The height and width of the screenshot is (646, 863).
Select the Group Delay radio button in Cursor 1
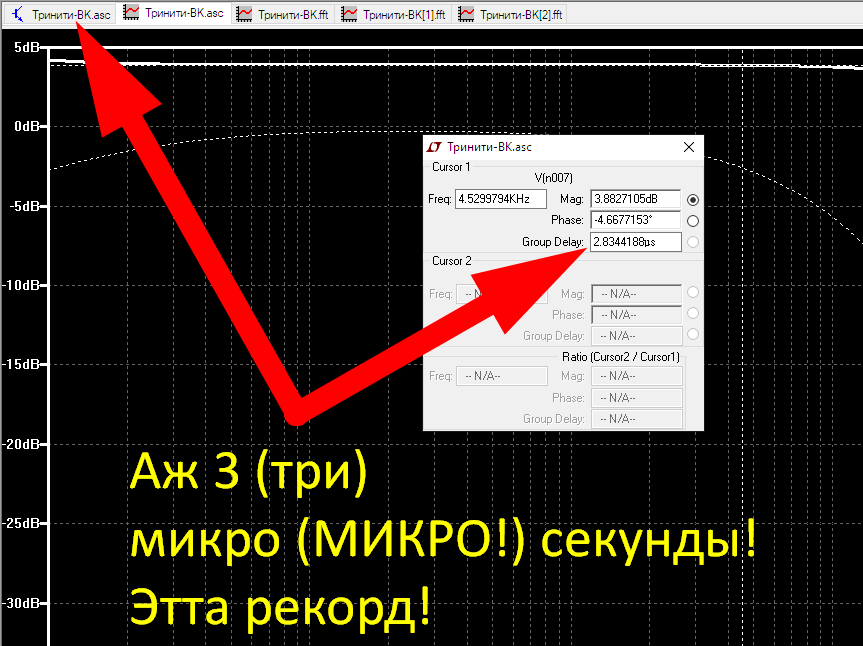click(693, 241)
